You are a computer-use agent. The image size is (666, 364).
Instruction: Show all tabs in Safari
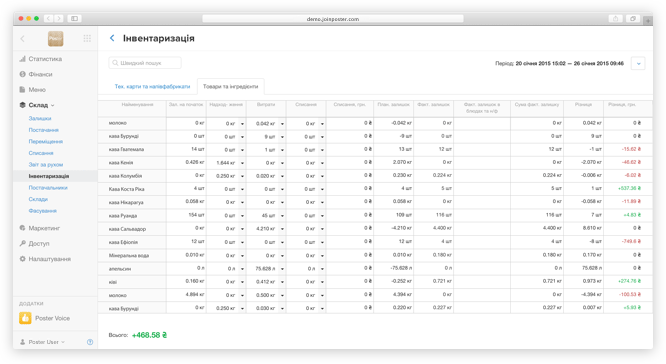click(633, 19)
